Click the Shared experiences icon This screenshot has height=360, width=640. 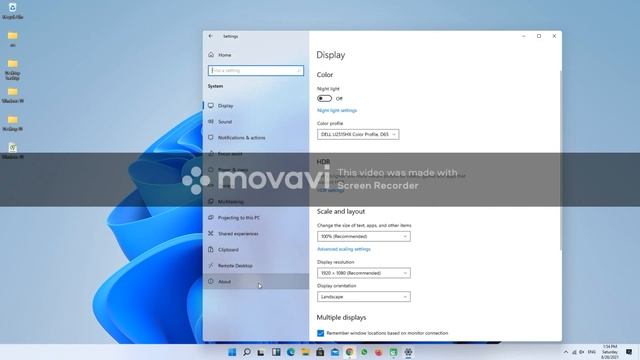point(211,233)
